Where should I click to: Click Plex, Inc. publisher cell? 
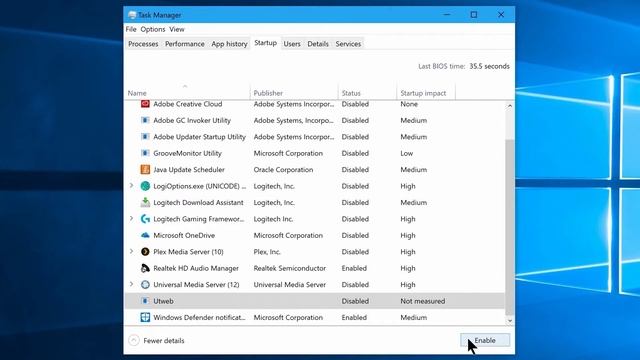tap(267, 252)
